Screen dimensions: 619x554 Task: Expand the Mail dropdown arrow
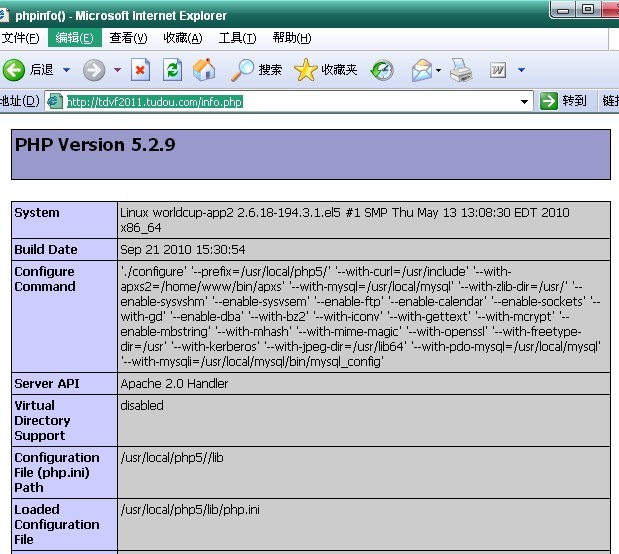(x=438, y=70)
